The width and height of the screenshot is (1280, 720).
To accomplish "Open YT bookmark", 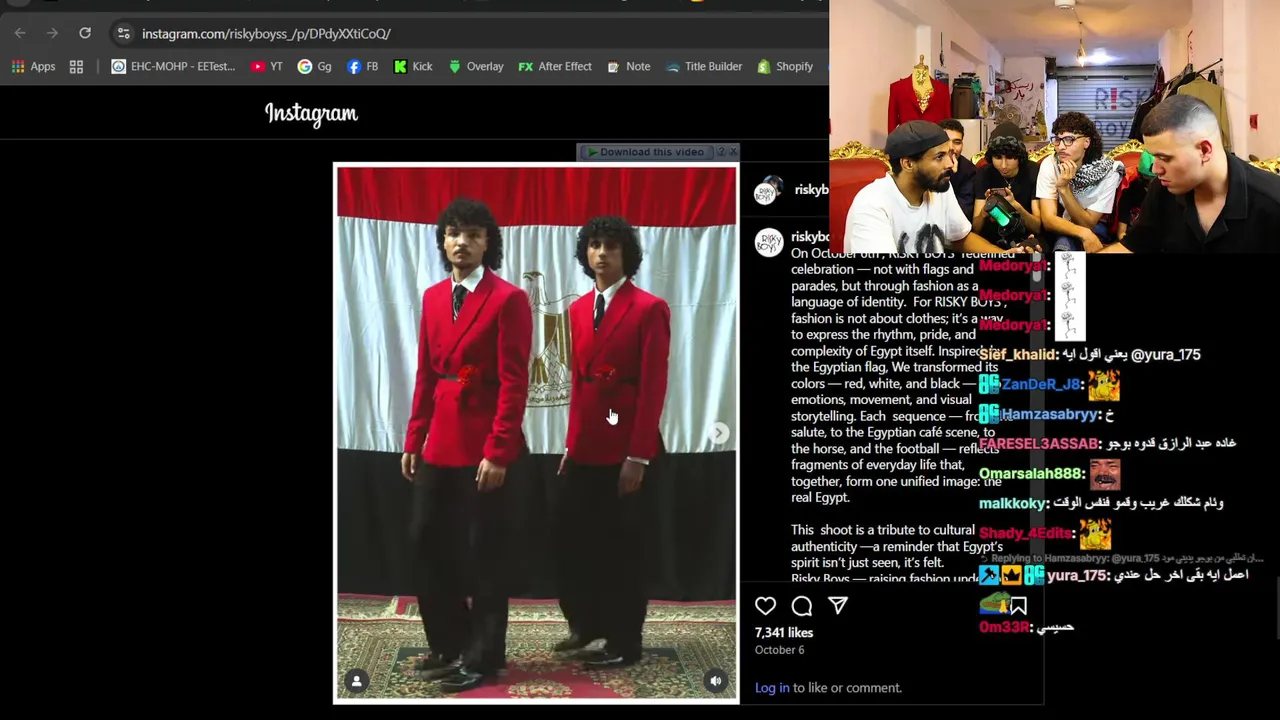I will coord(267,66).
